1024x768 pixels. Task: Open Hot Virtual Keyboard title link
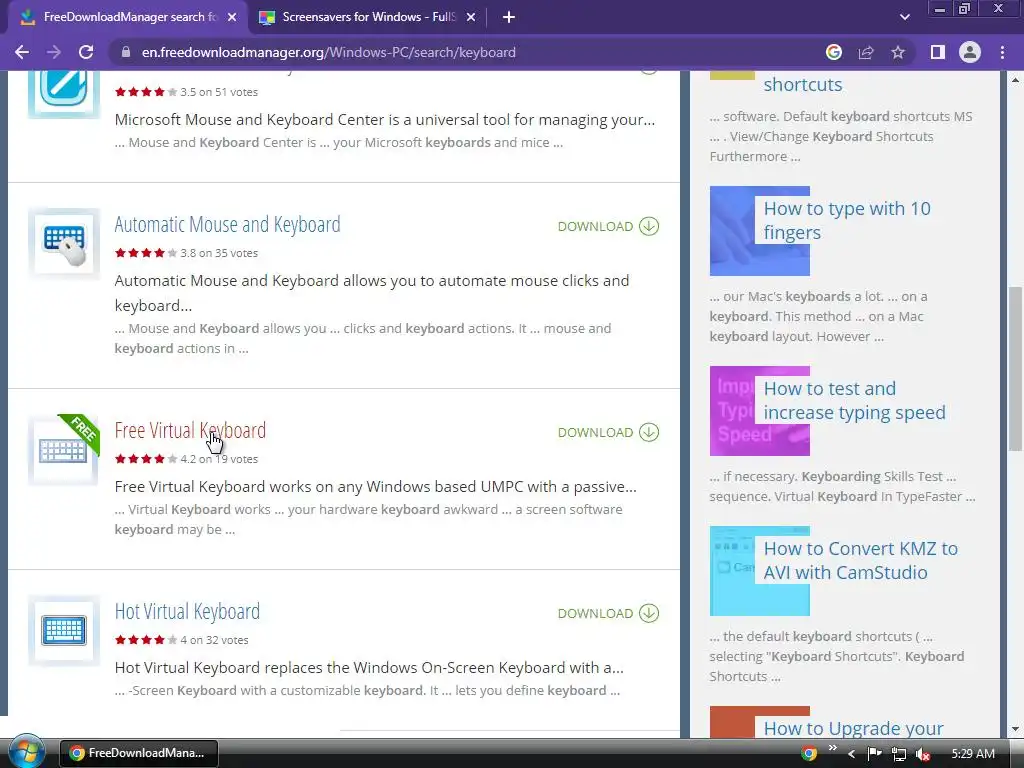coord(187,611)
